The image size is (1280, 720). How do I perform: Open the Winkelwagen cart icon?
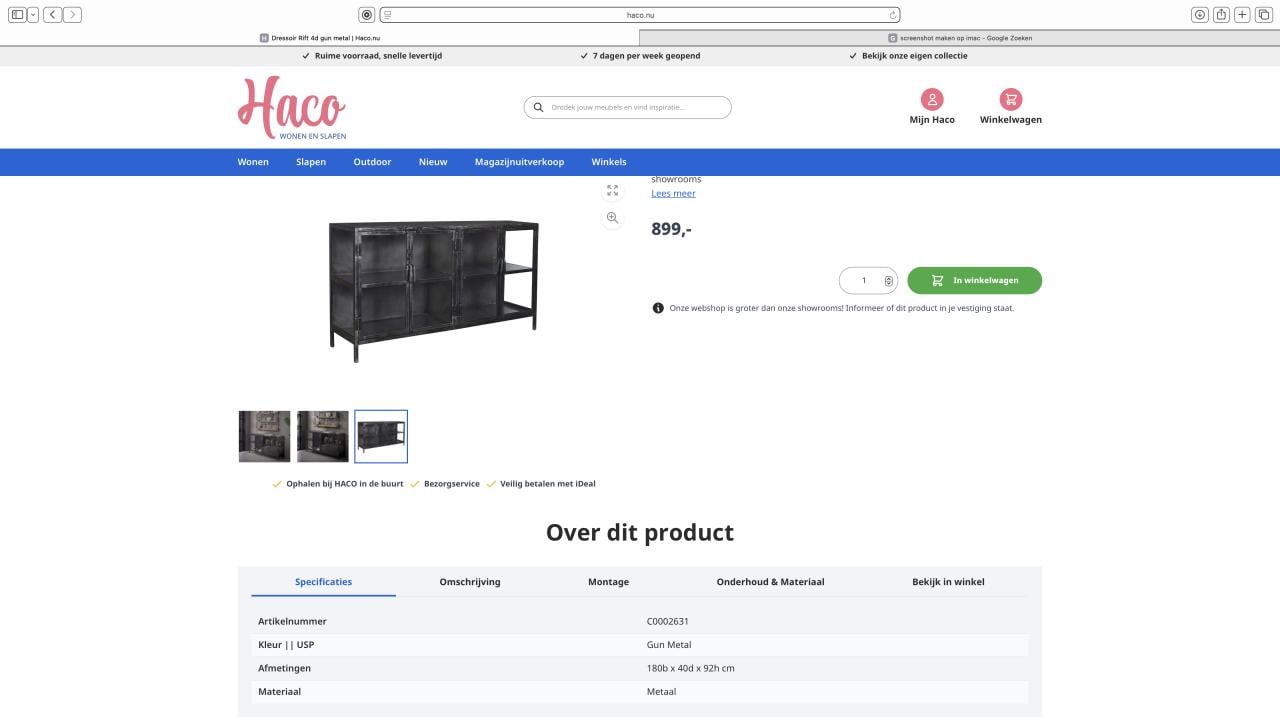pyautogui.click(x=1011, y=99)
